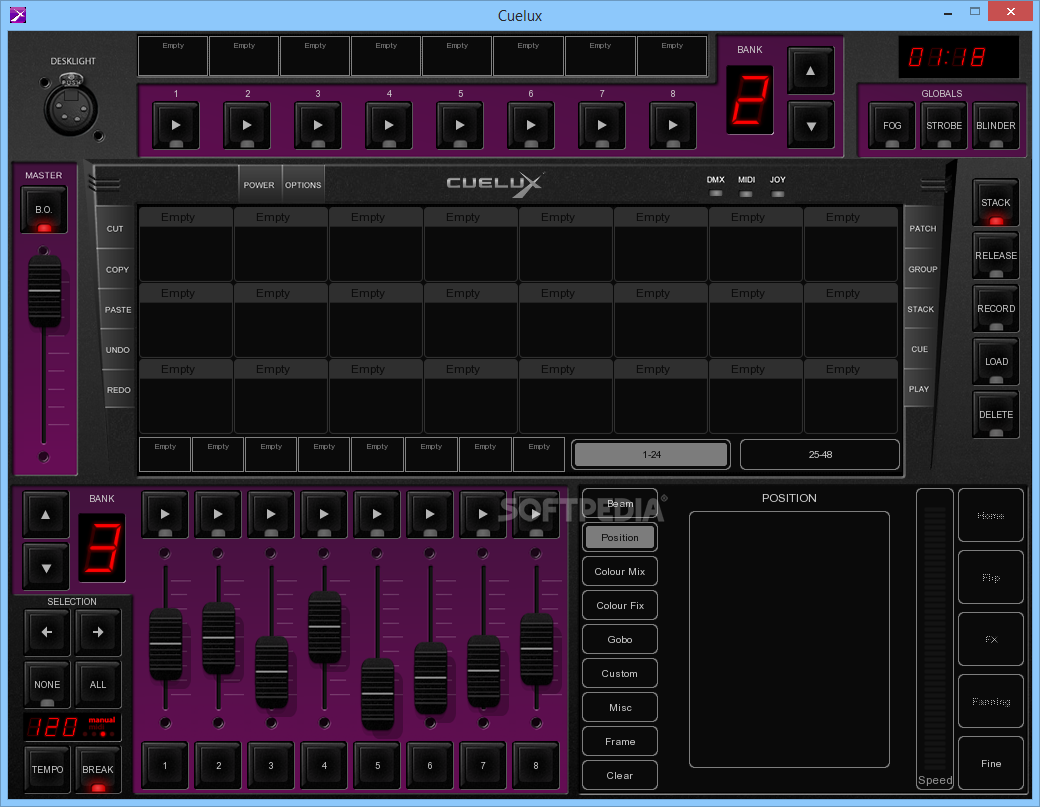This screenshot has height=807, width=1040.
Task: Click fader 4 handle in lower bank
Action: pos(324,627)
